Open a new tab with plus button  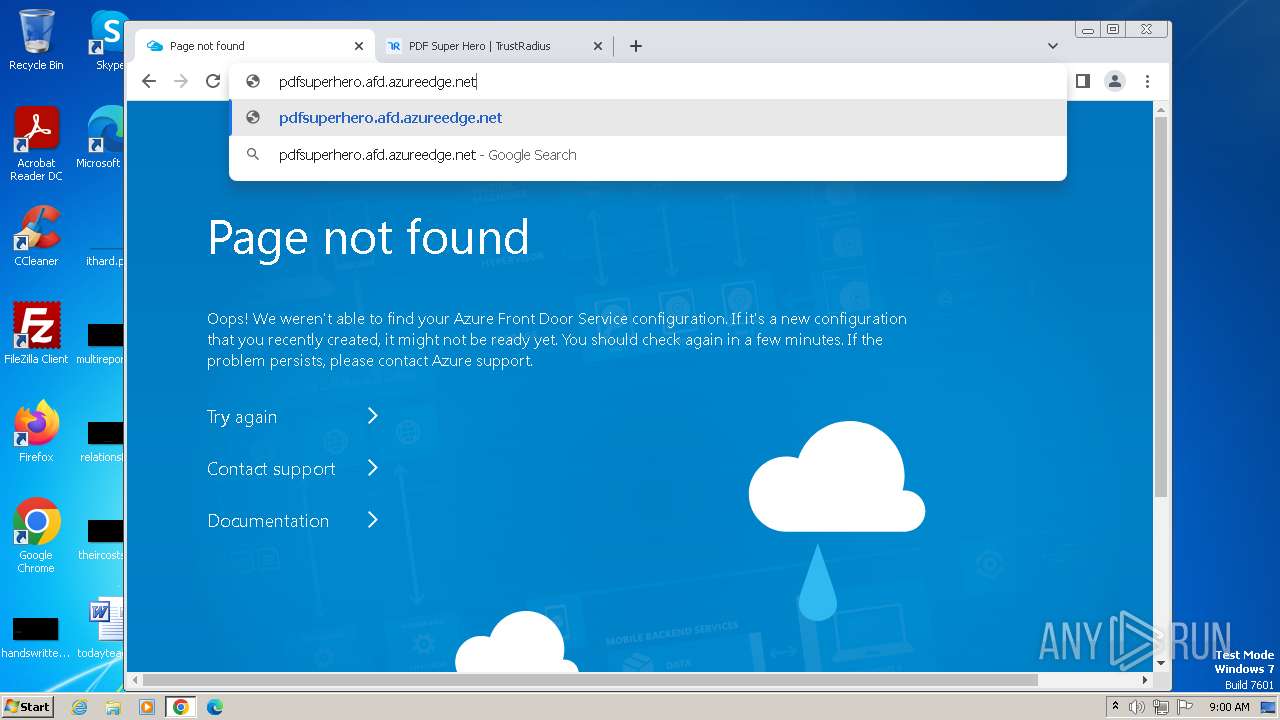635,46
